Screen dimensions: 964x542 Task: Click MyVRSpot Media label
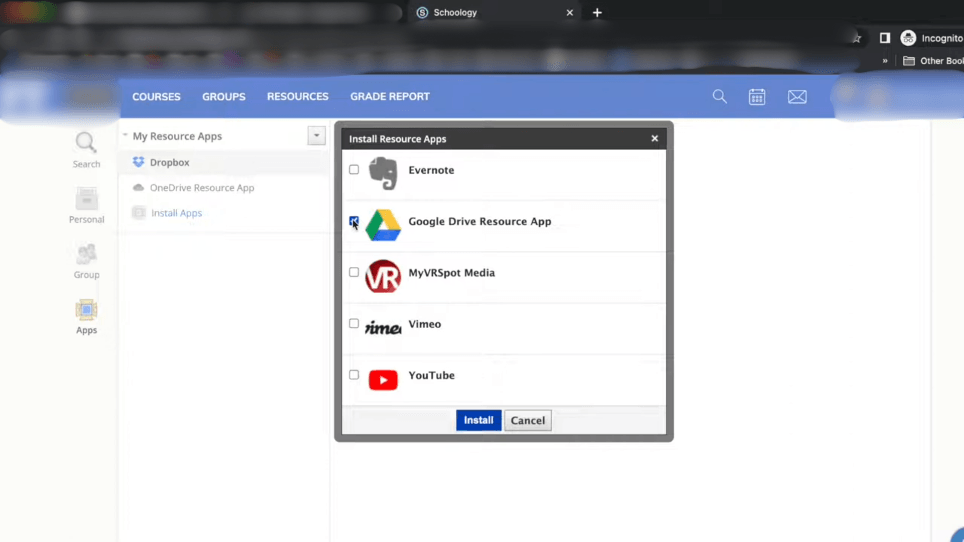(451, 273)
